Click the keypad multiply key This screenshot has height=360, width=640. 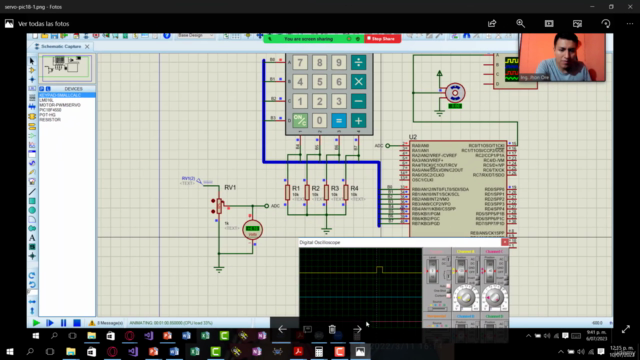[x=358, y=82]
